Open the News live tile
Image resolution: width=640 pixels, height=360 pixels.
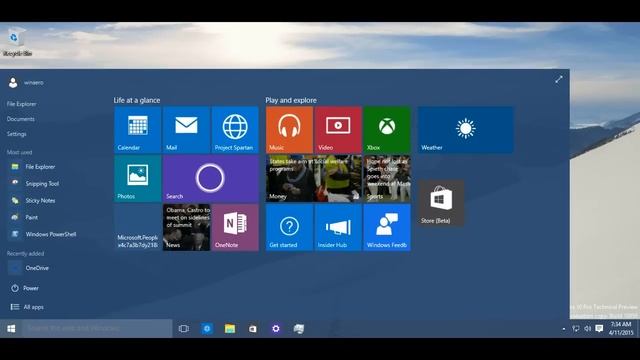tap(187, 227)
